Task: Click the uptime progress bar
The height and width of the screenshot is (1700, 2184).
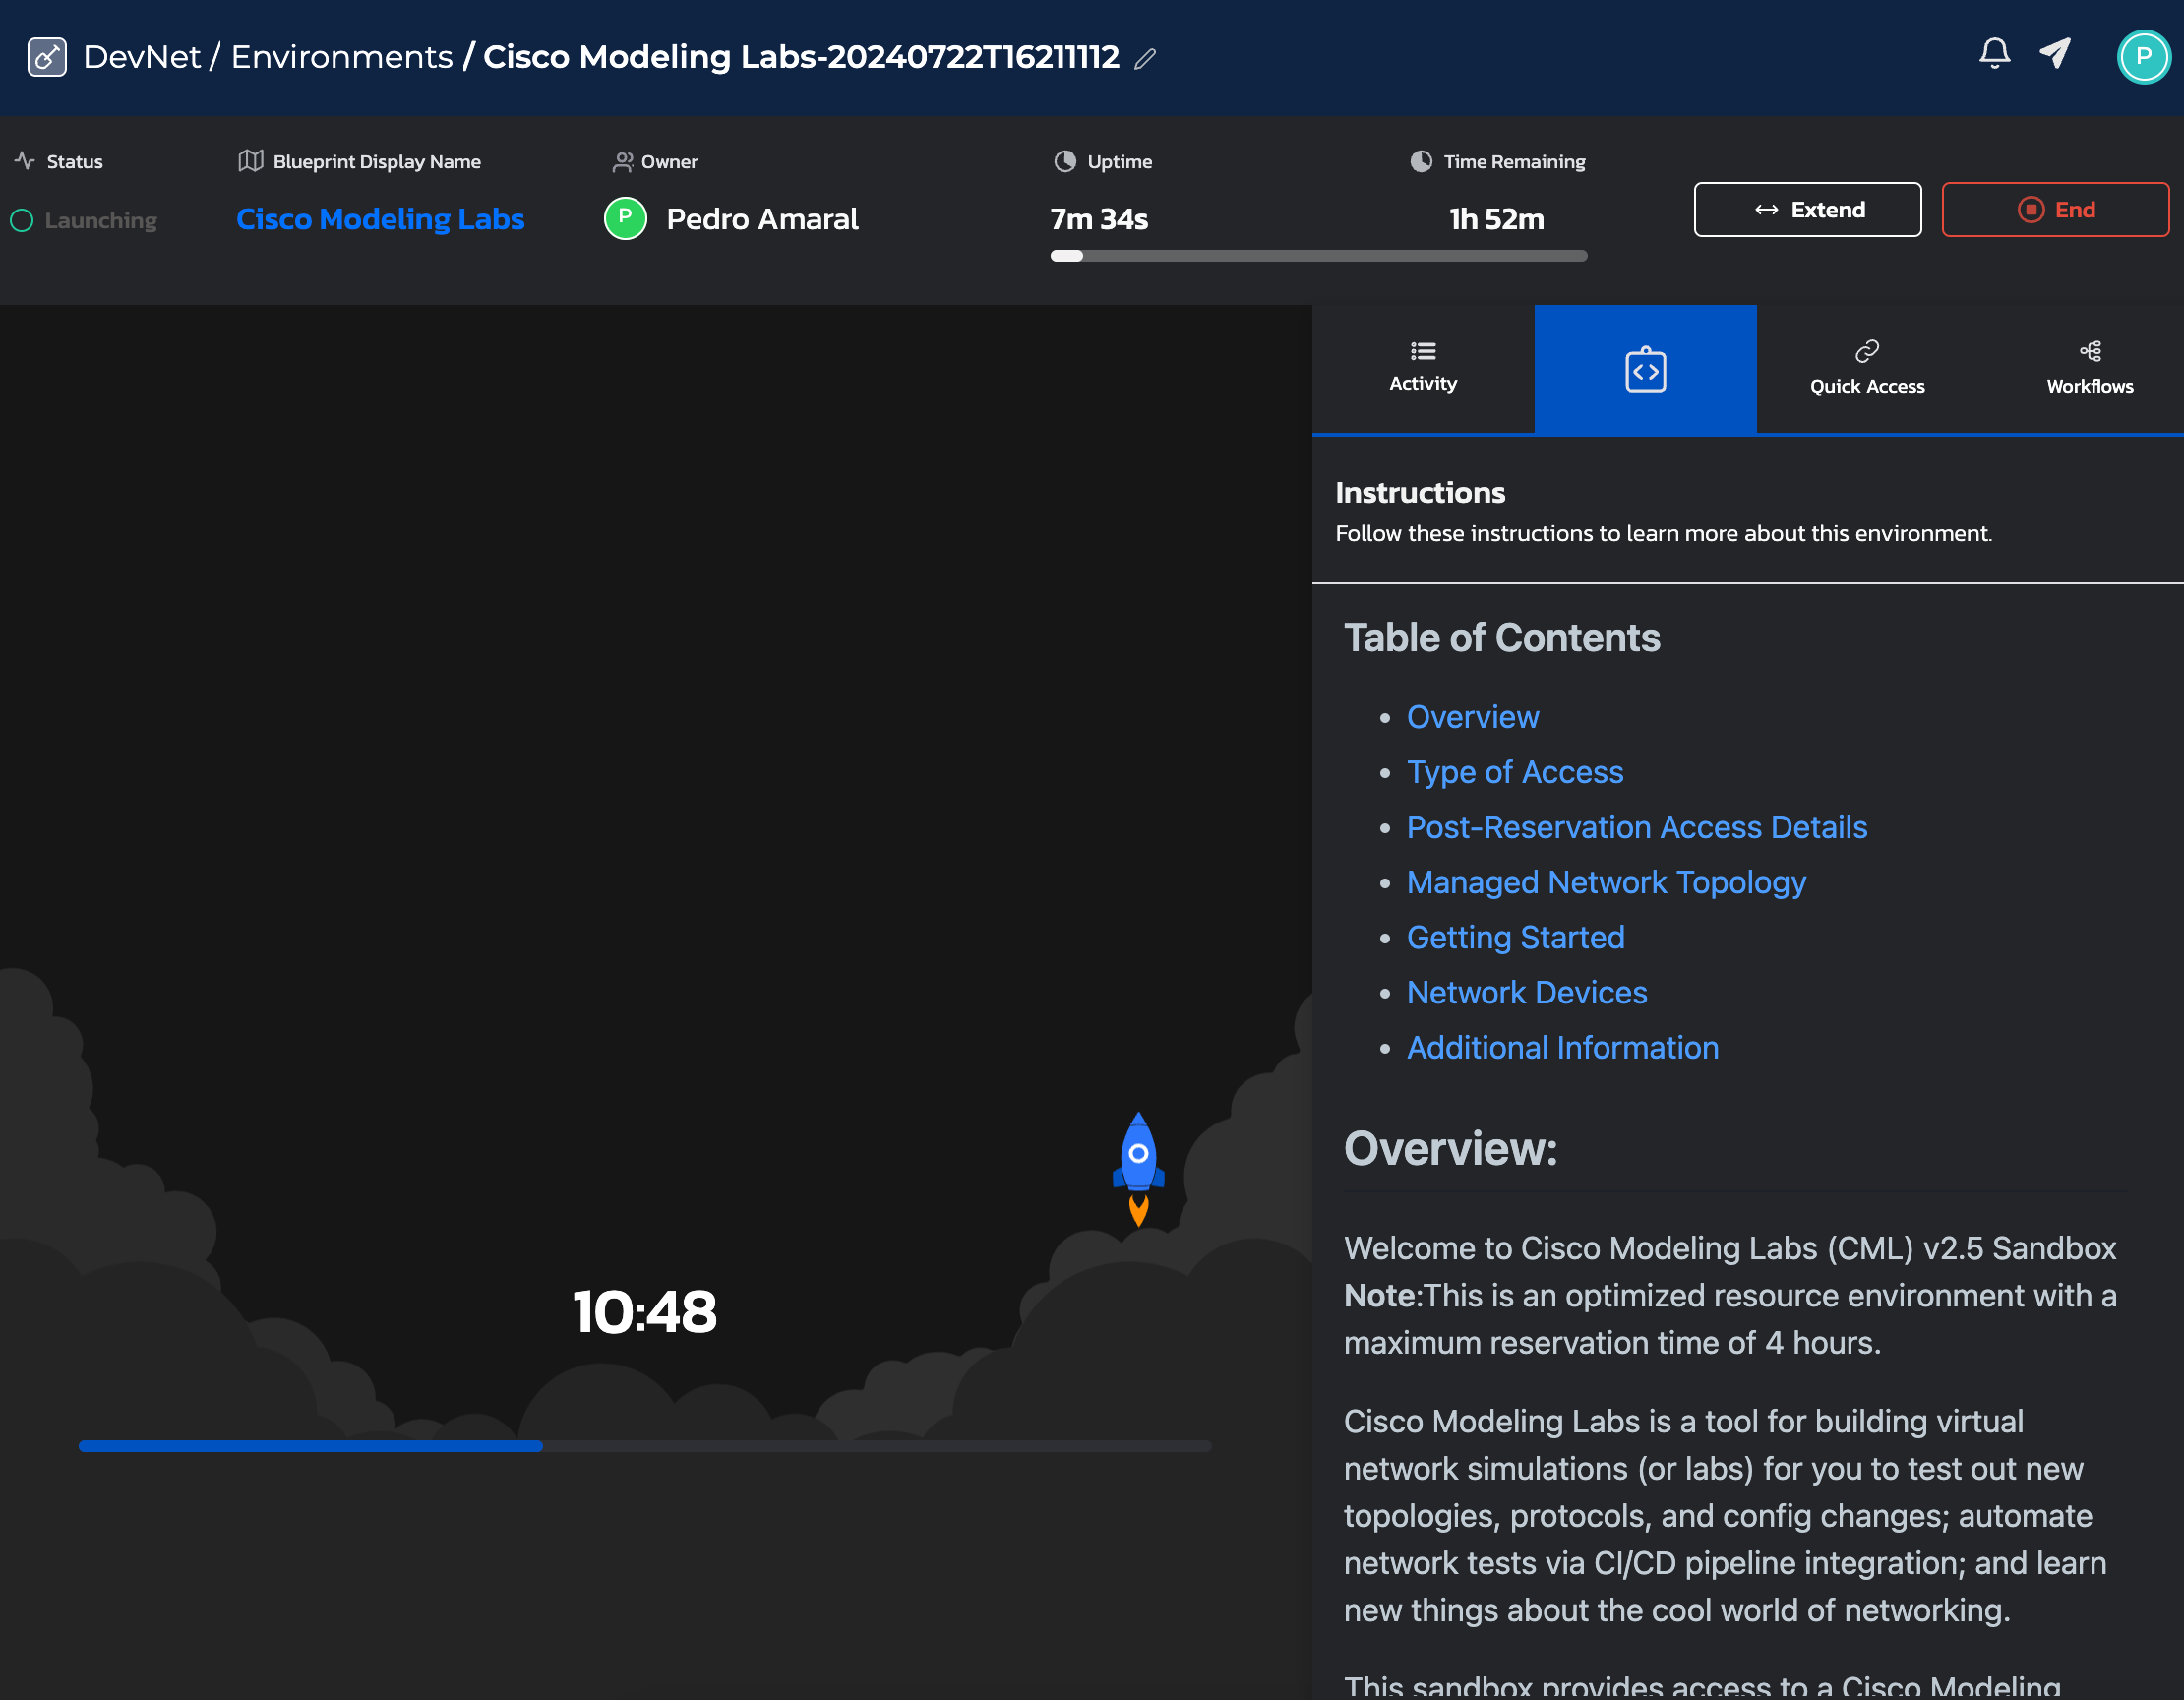Action: click(1318, 256)
